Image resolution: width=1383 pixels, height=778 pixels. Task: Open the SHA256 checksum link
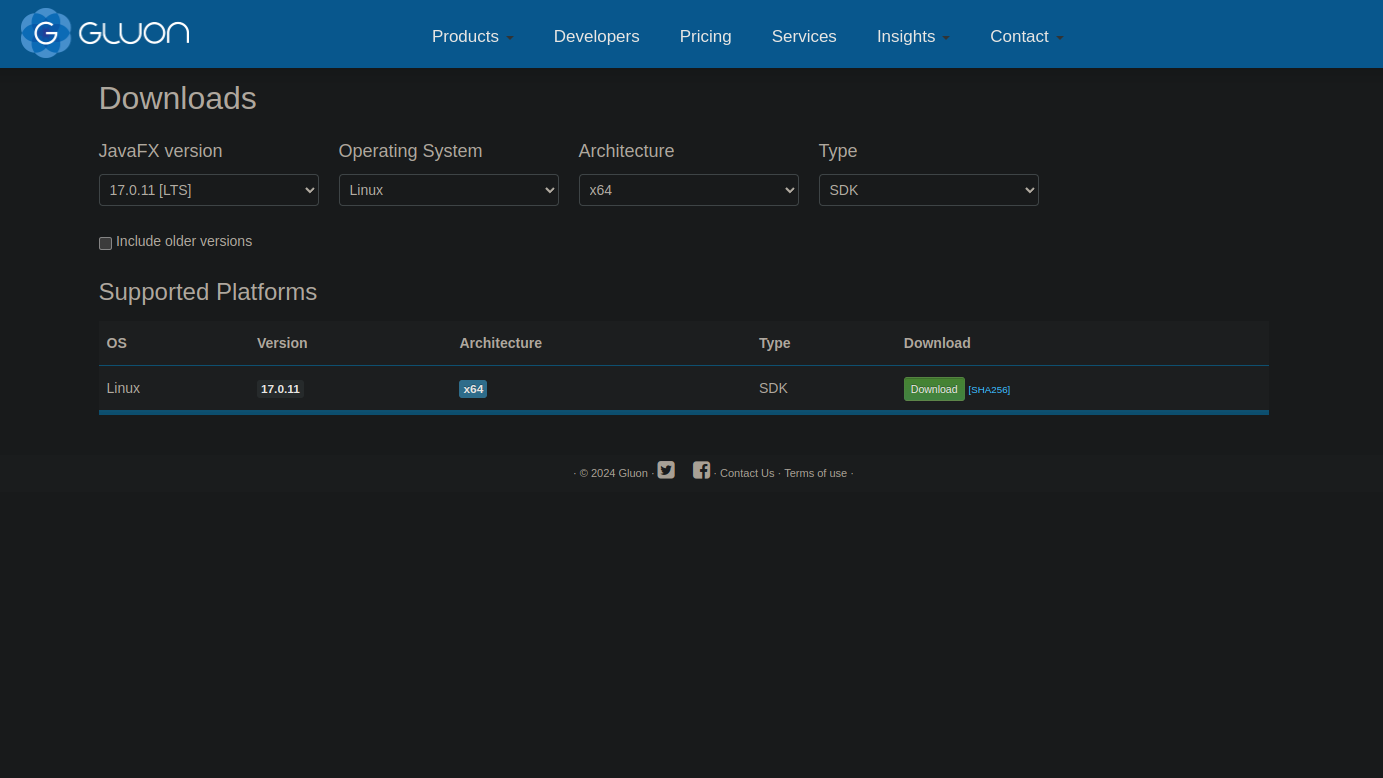pos(989,390)
